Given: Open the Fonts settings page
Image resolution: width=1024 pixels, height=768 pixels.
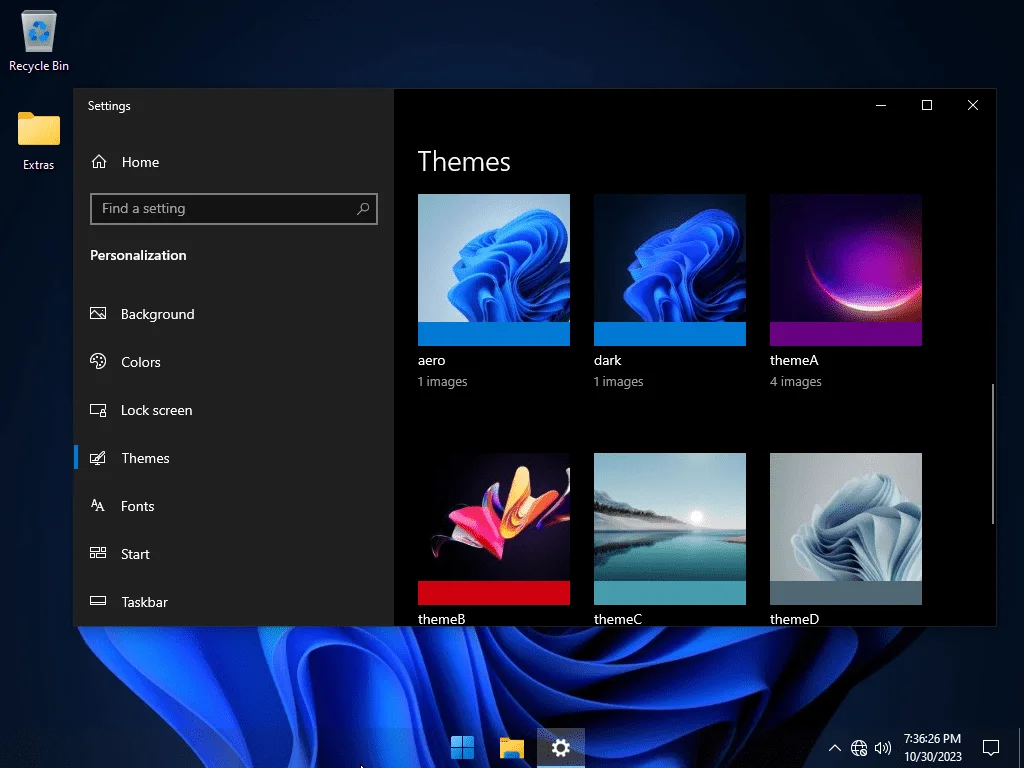Looking at the screenshot, I should [x=234, y=506].
